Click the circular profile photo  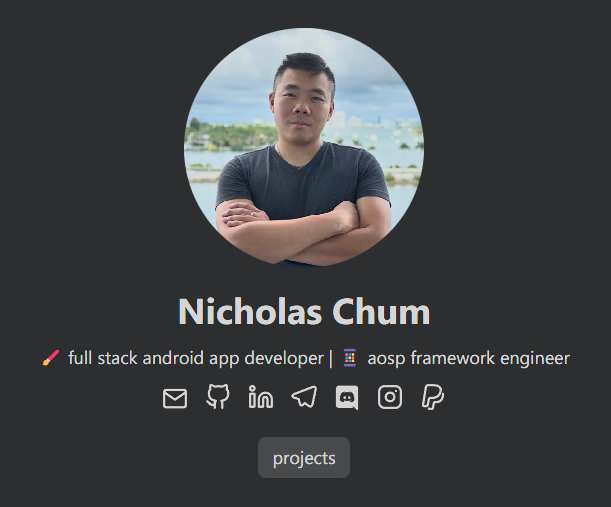pyautogui.click(x=304, y=147)
